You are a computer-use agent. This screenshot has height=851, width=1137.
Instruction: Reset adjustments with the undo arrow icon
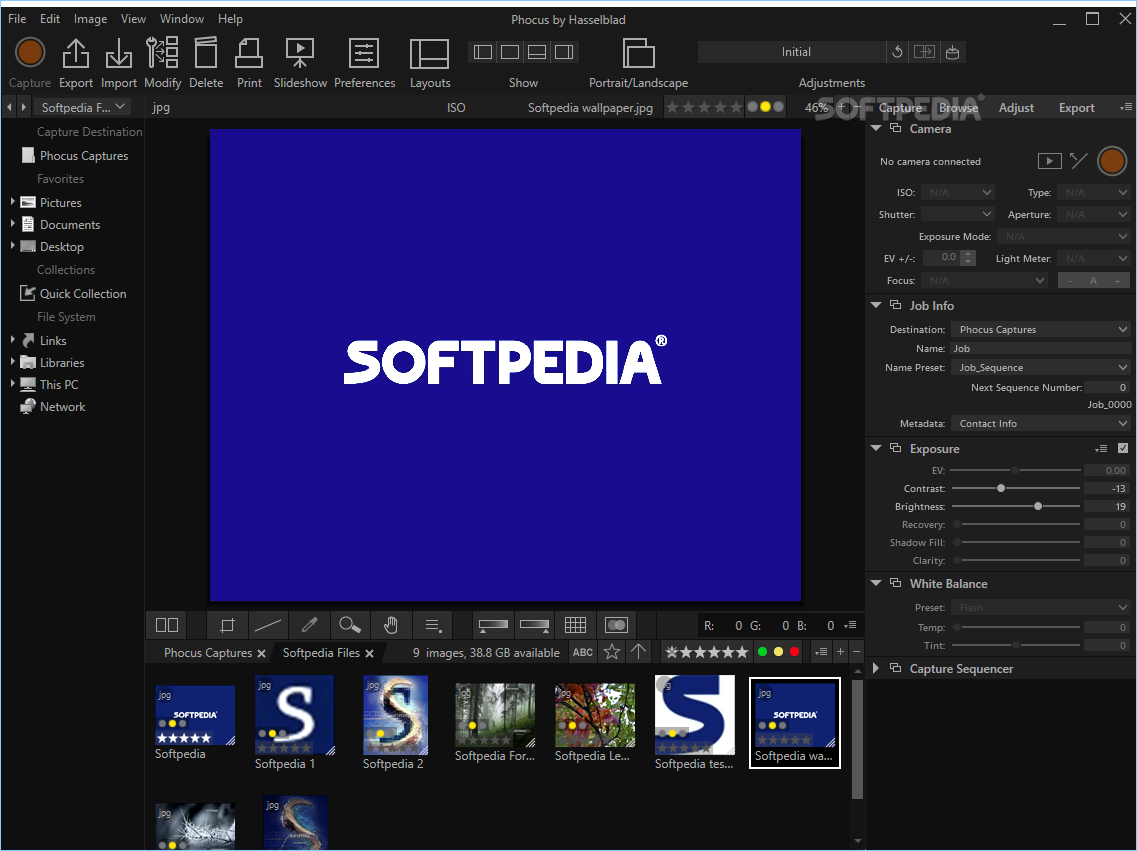click(897, 51)
